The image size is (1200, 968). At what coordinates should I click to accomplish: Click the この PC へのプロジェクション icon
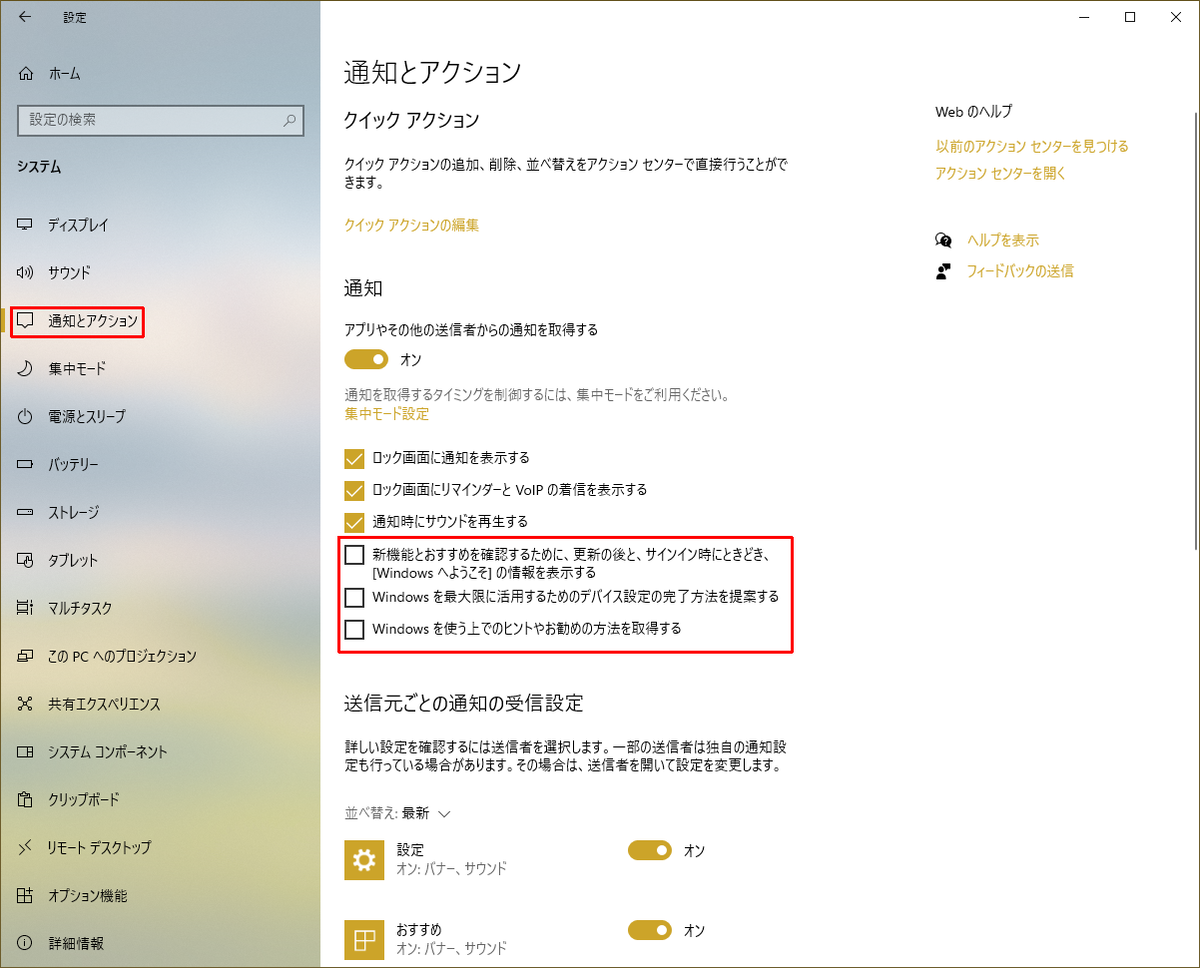pyautogui.click(x=26, y=656)
